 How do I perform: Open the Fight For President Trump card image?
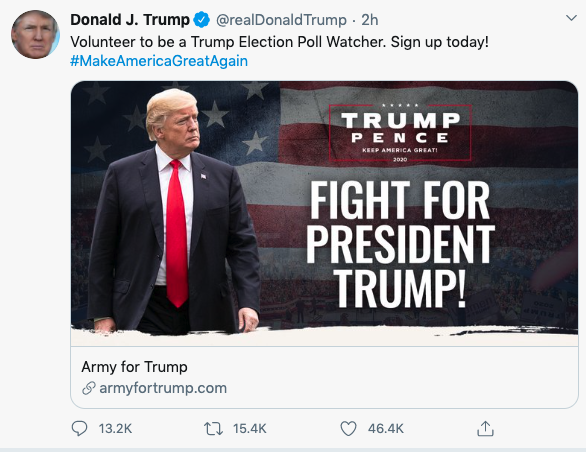[x=324, y=214]
